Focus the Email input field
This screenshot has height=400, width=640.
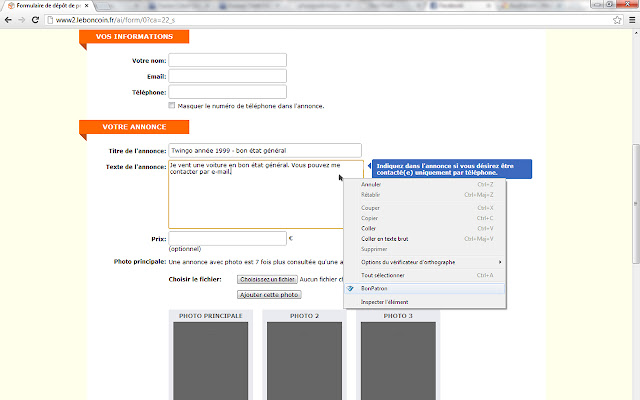[x=227, y=76]
